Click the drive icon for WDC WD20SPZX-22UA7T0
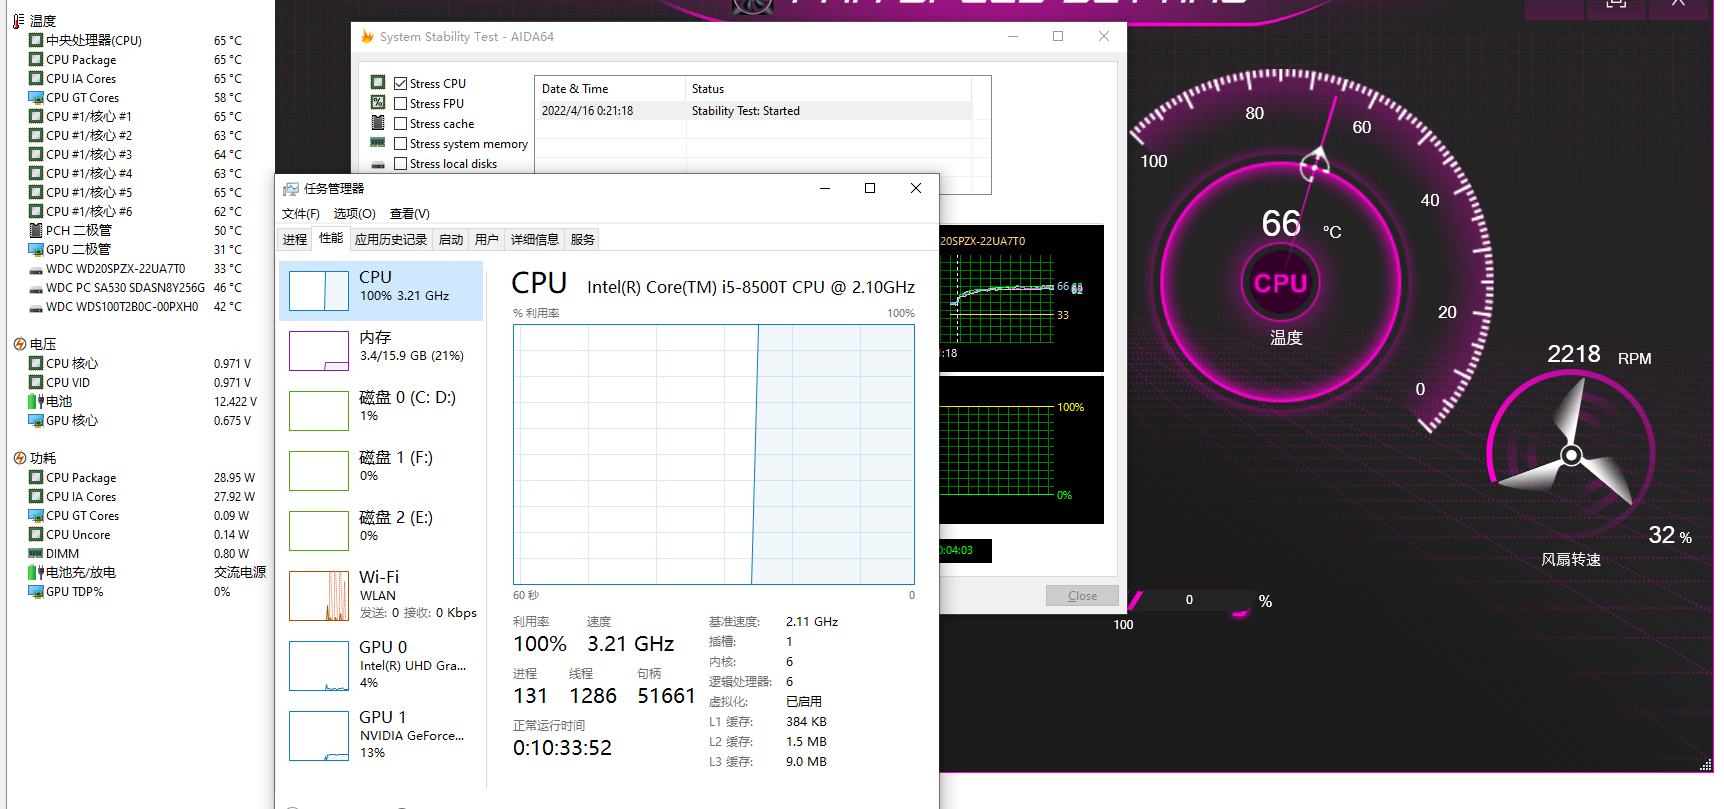1724x809 pixels. pyautogui.click(x=36, y=269)
